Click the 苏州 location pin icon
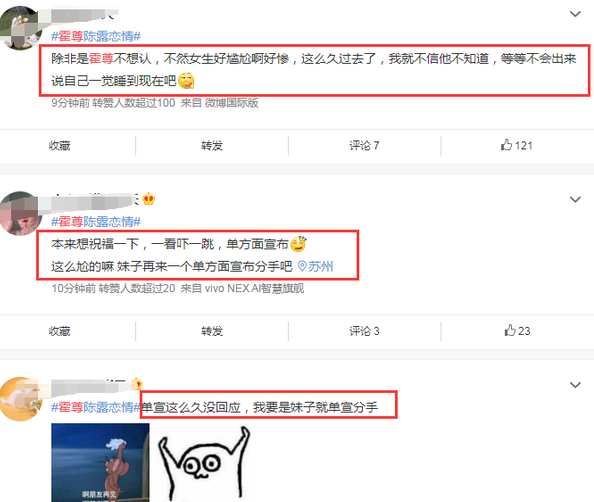The width and height of the screenshot is (594, 502). [302, 266]
